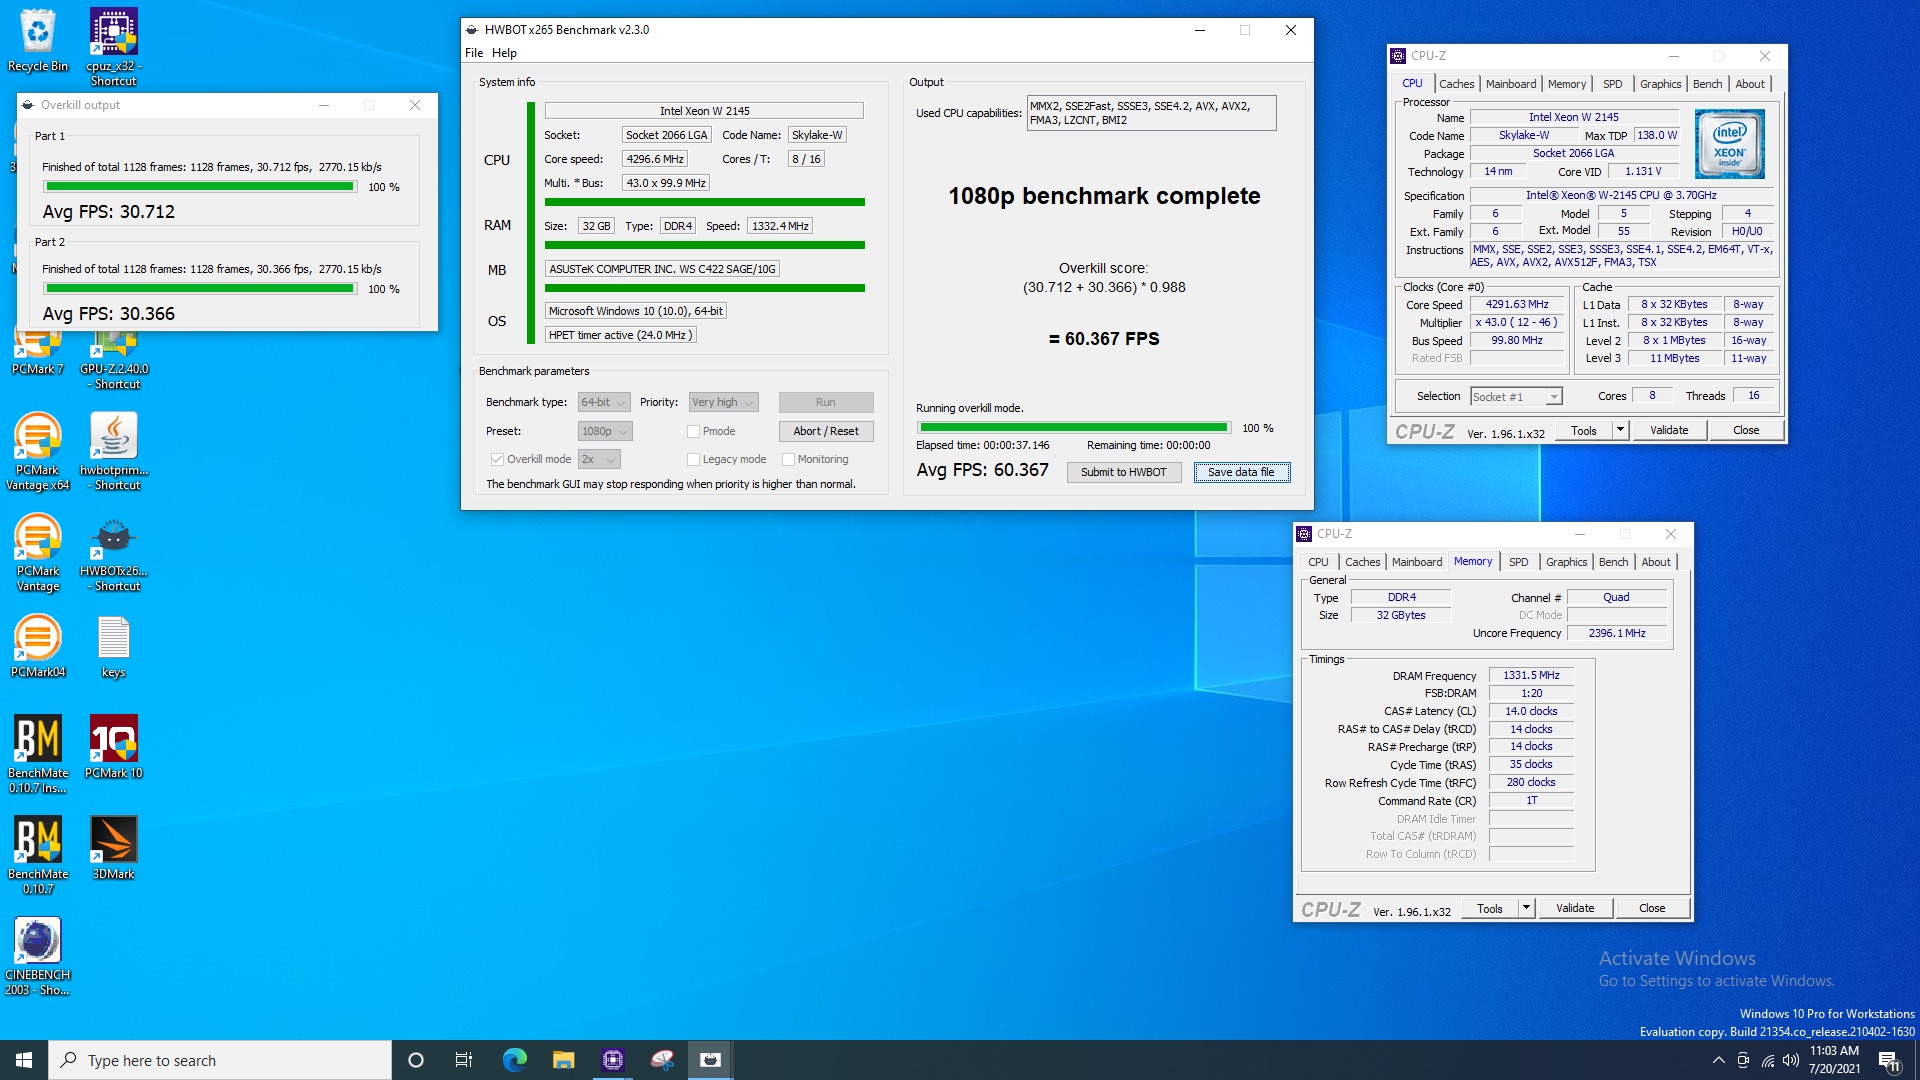Launch the cpuz_x32 shortcut icon
1920x1080 pixels.
coord(113,47)
